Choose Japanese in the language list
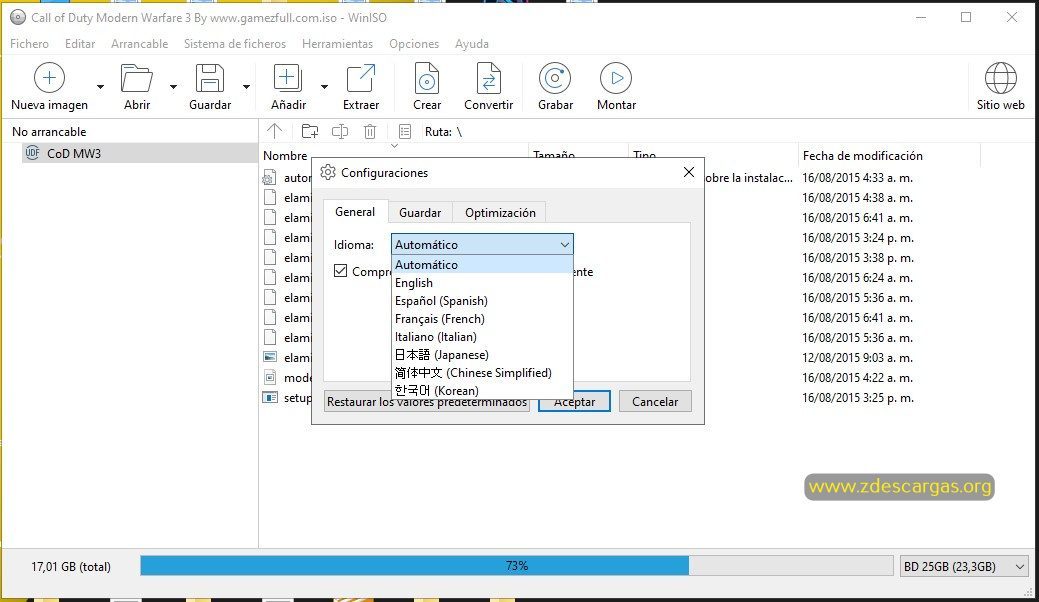The width and height of the screenshot is (1039, 602). click(x=482, y=354)
